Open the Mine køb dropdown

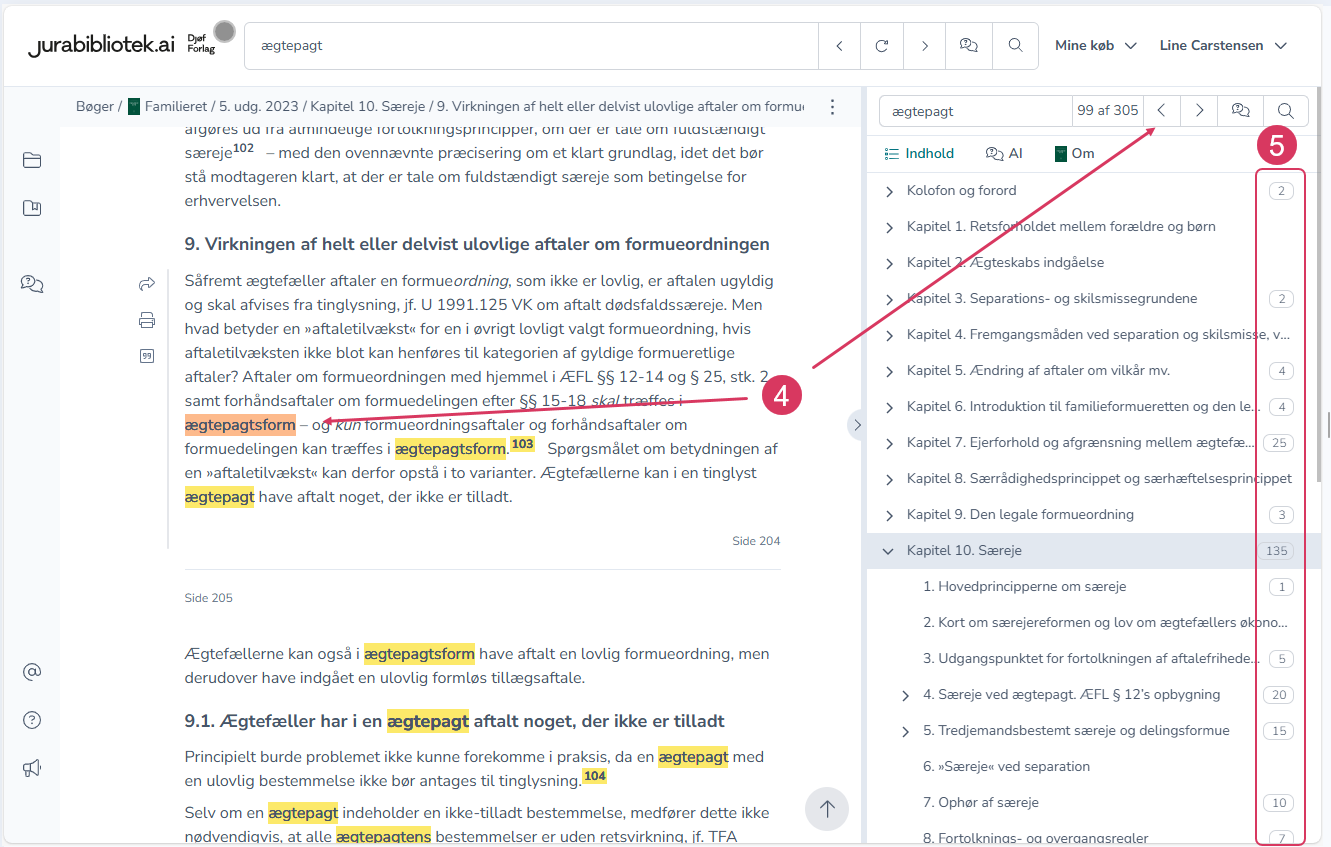click(x=1096, y=46)
